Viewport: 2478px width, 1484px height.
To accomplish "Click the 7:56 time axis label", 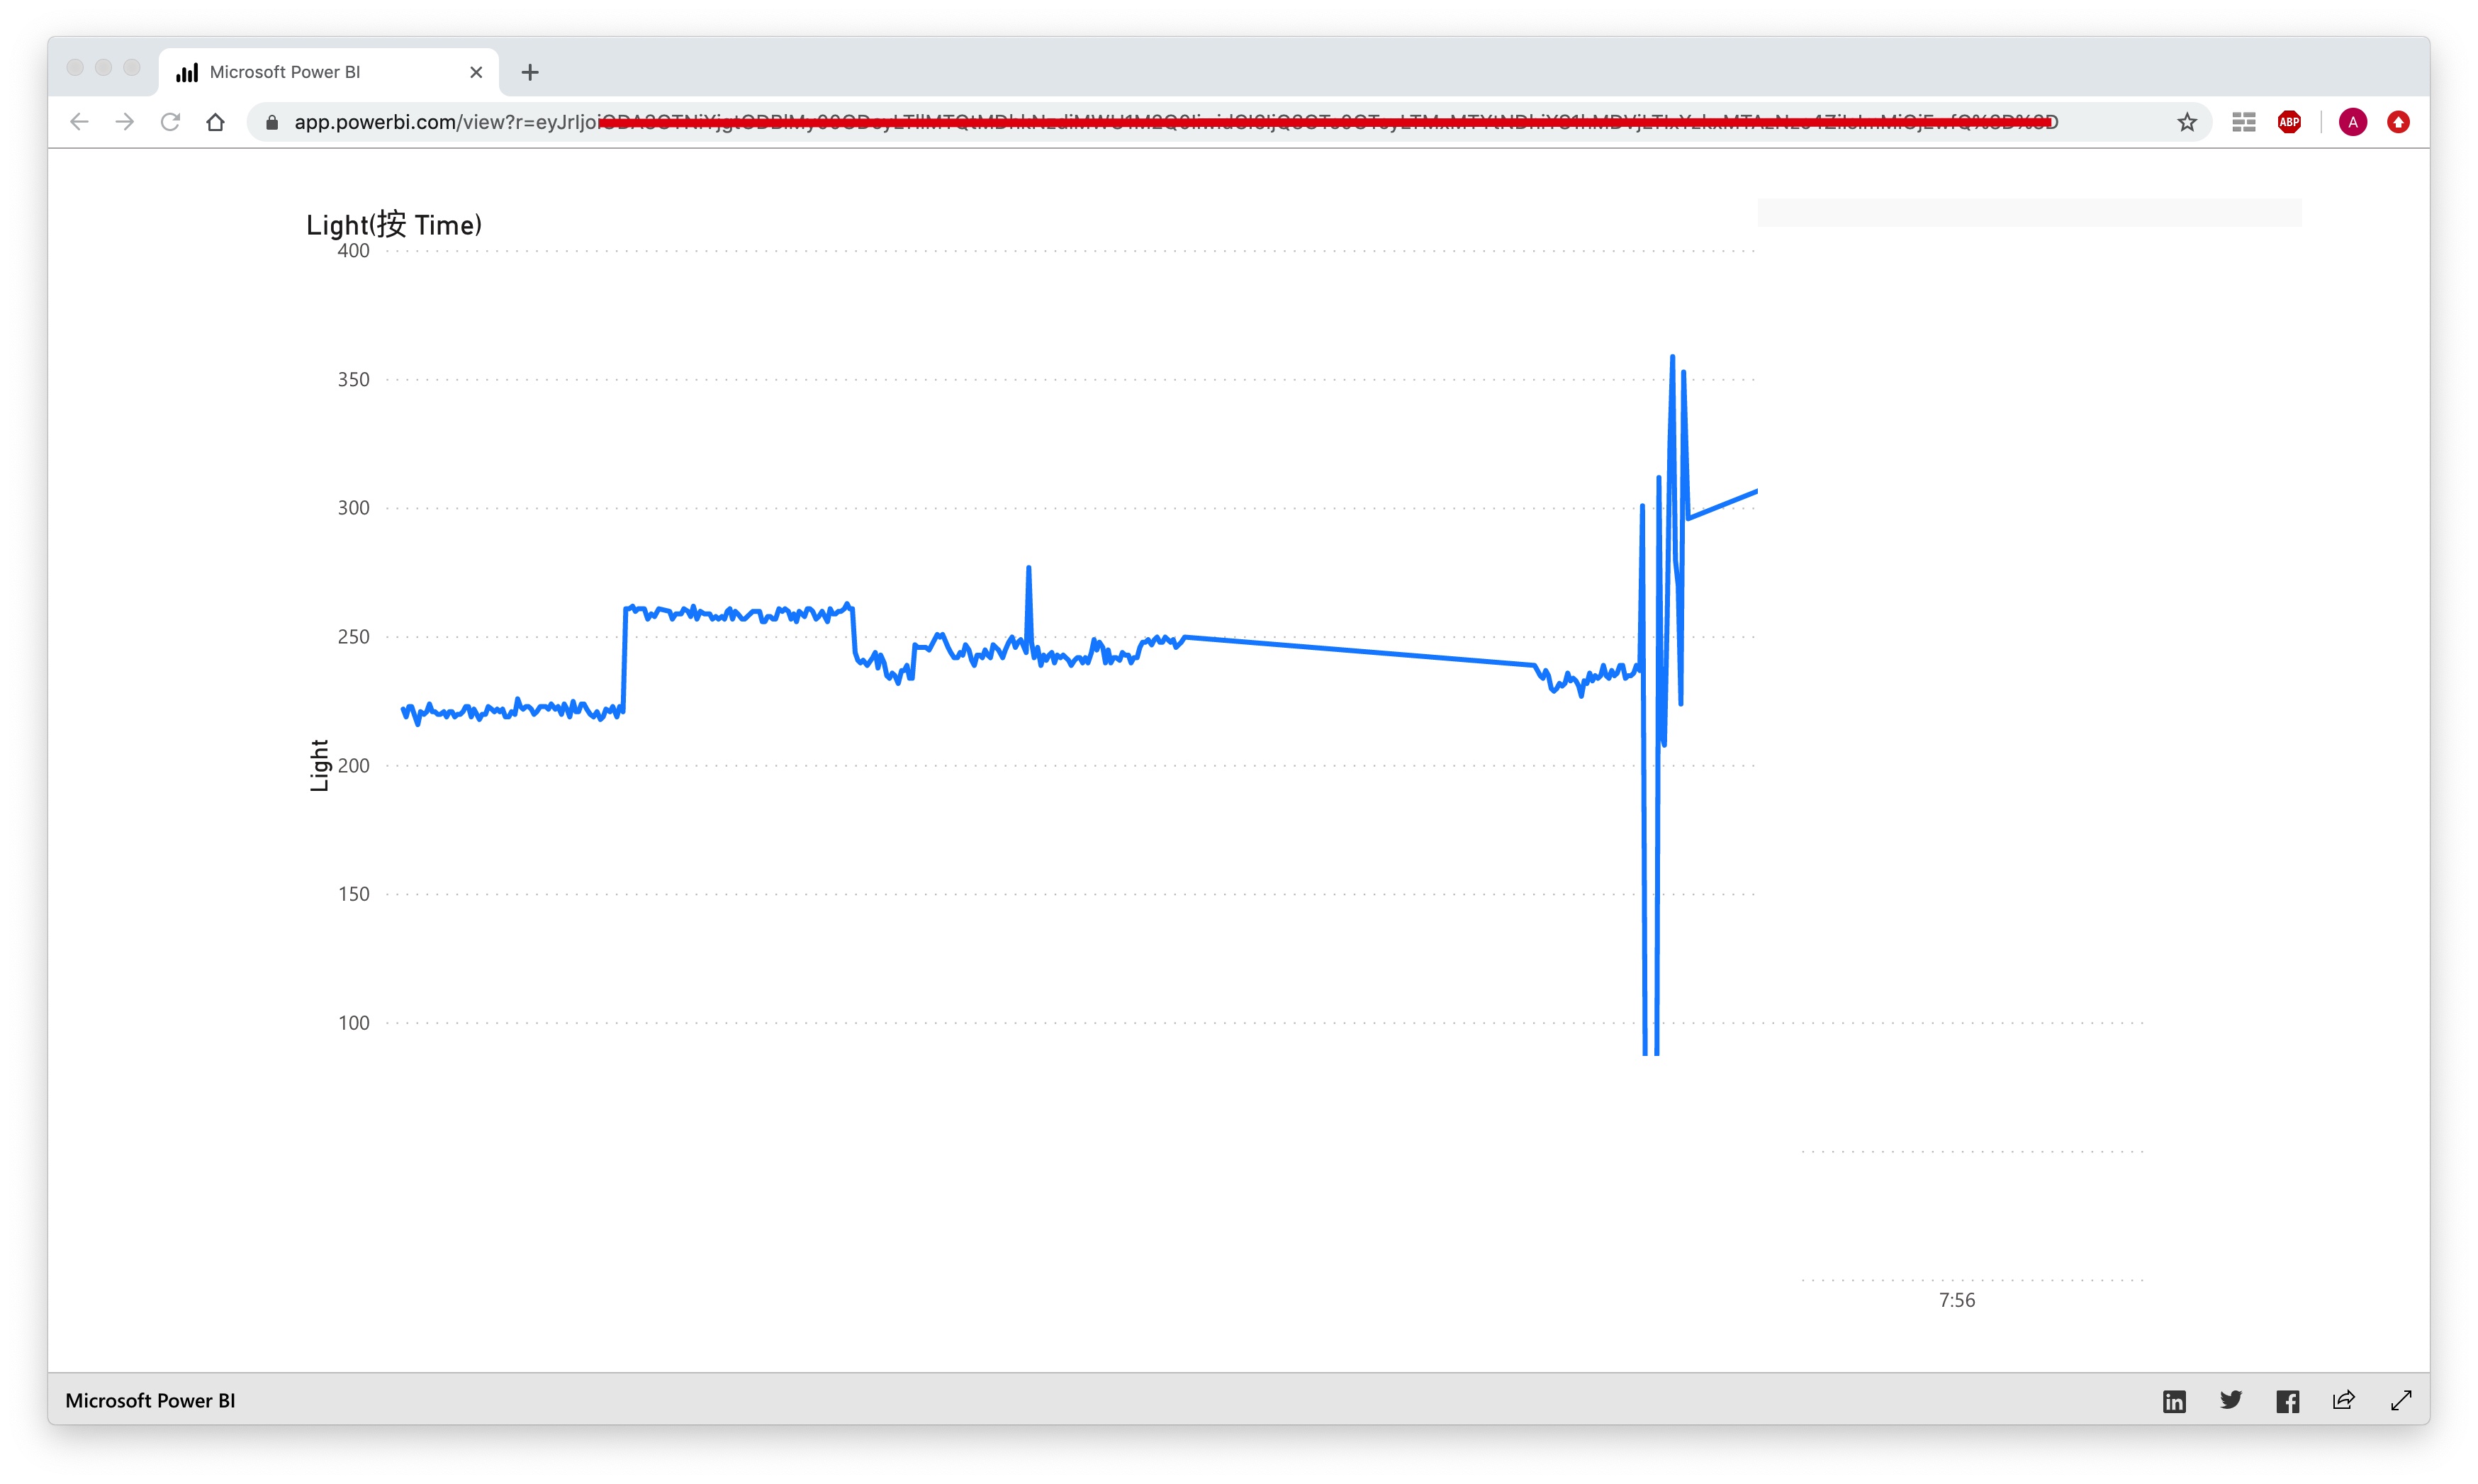I will (1957, 1300).
